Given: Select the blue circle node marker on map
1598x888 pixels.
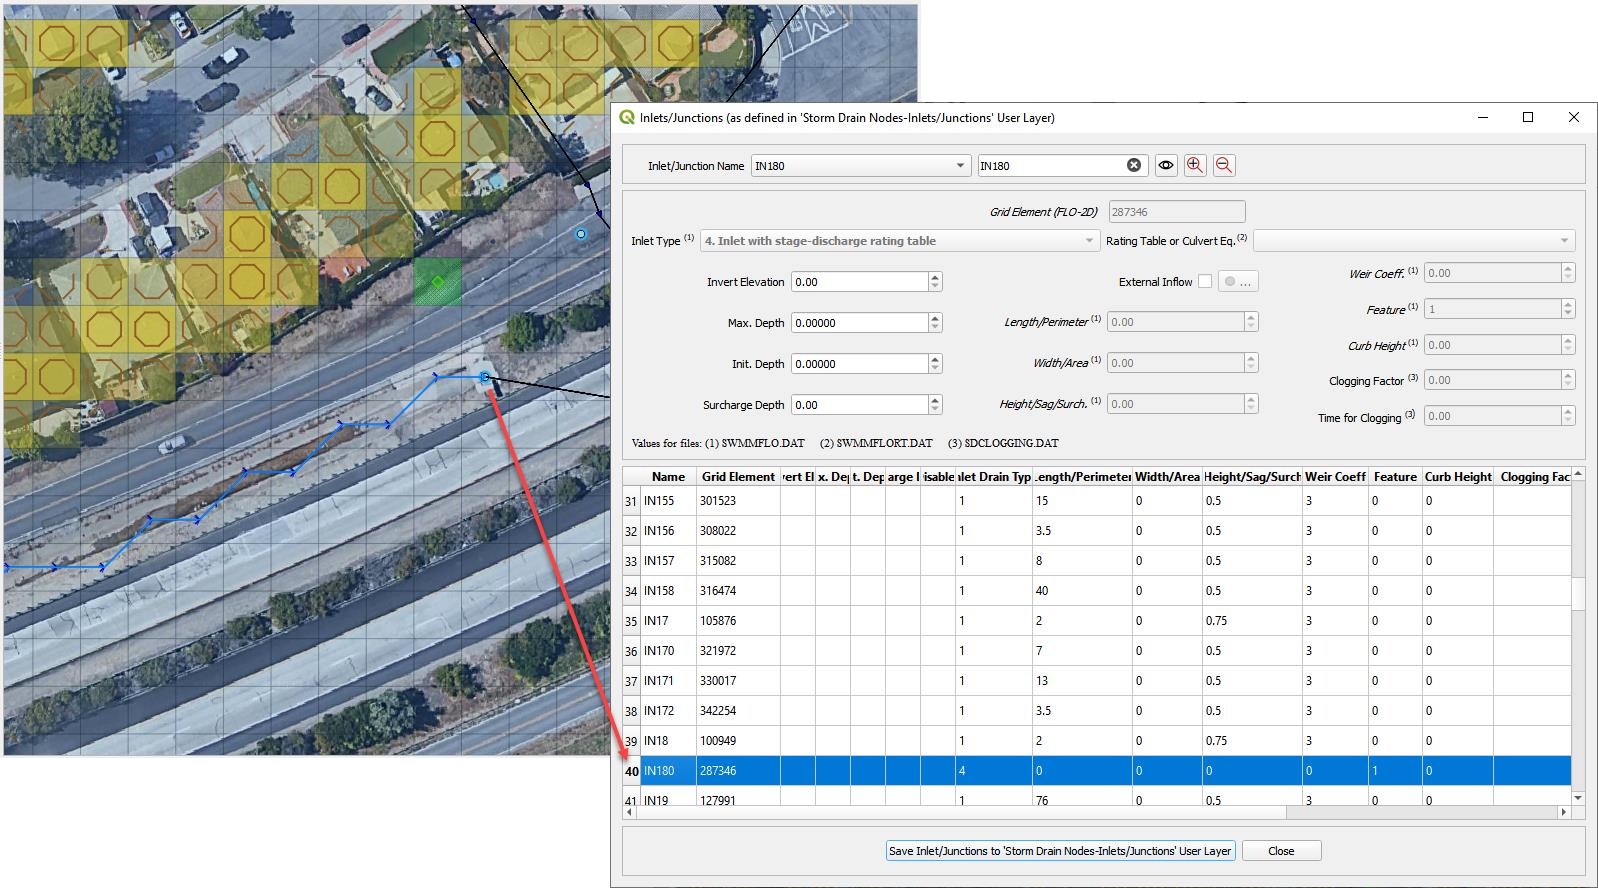Looking at the screenshot, I should click(x=581, y=234).
